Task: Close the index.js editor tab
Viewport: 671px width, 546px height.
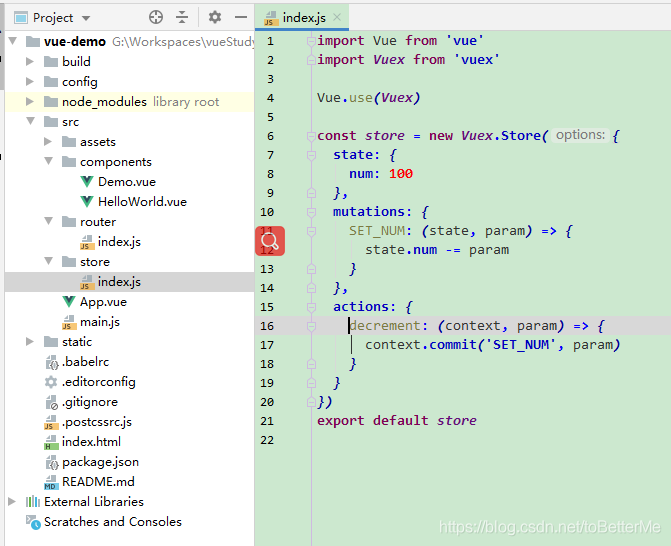Action: click(337, 17)
